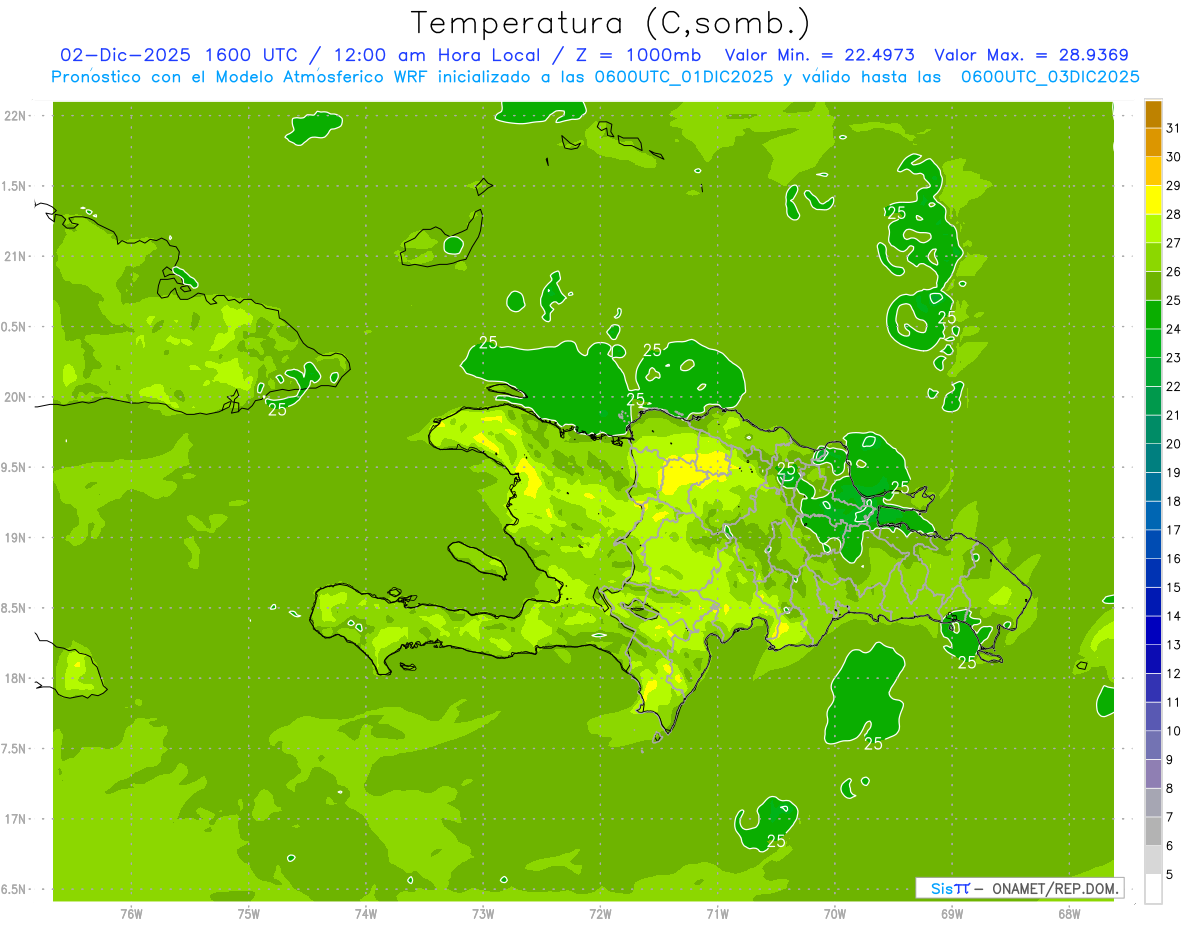Screen dimensions: 1200x927
Task: Click the 19N latitude axis label
Action: 15,537
